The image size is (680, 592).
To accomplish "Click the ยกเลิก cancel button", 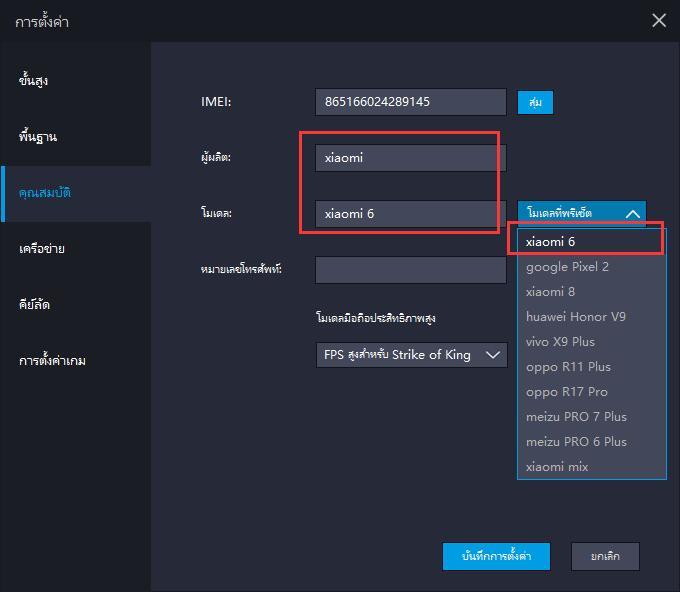I will pos(605,556).
